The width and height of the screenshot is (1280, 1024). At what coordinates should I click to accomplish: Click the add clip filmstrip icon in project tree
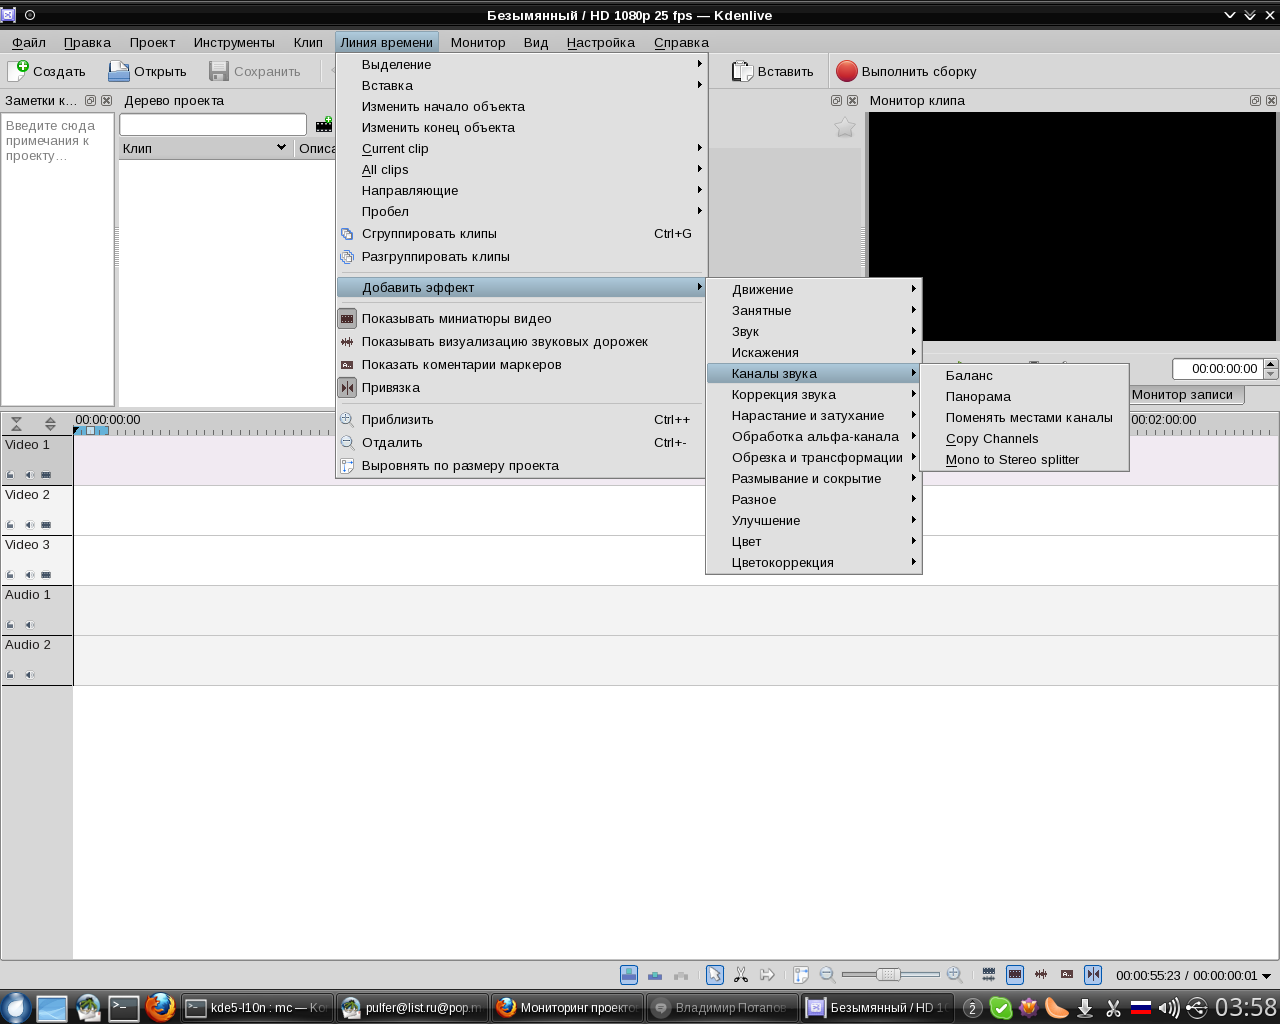[x=324, y=124]
